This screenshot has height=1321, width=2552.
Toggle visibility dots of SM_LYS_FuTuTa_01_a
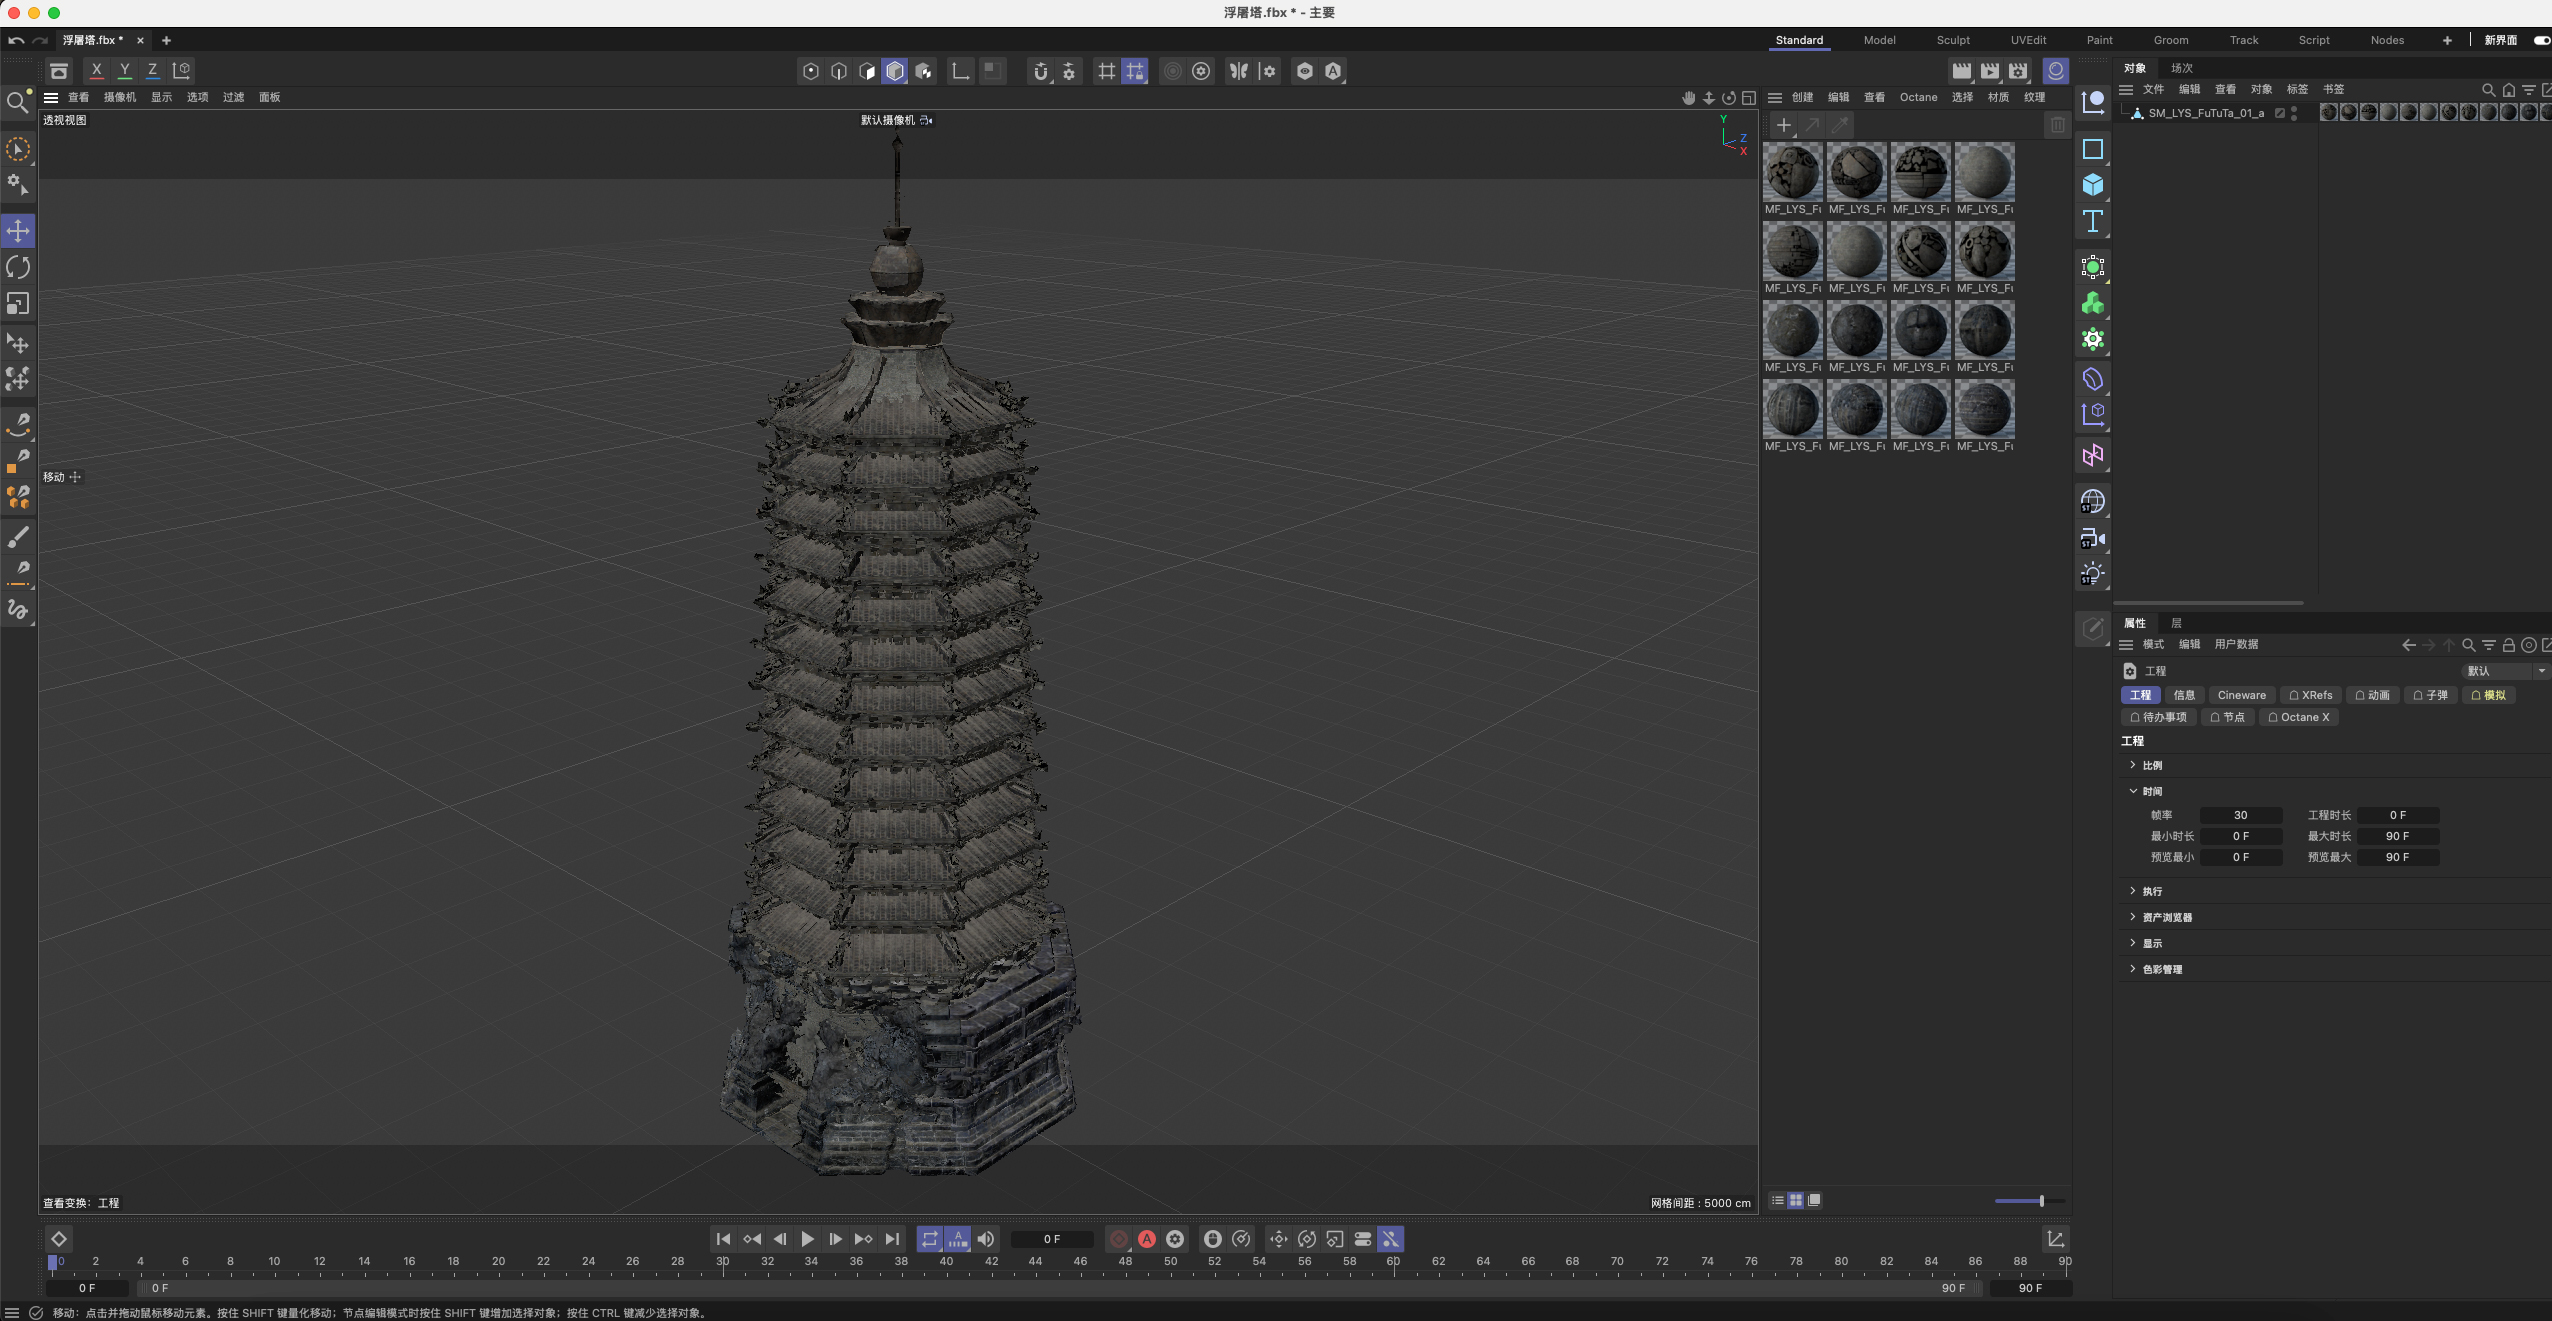[x=2294, y=113]
